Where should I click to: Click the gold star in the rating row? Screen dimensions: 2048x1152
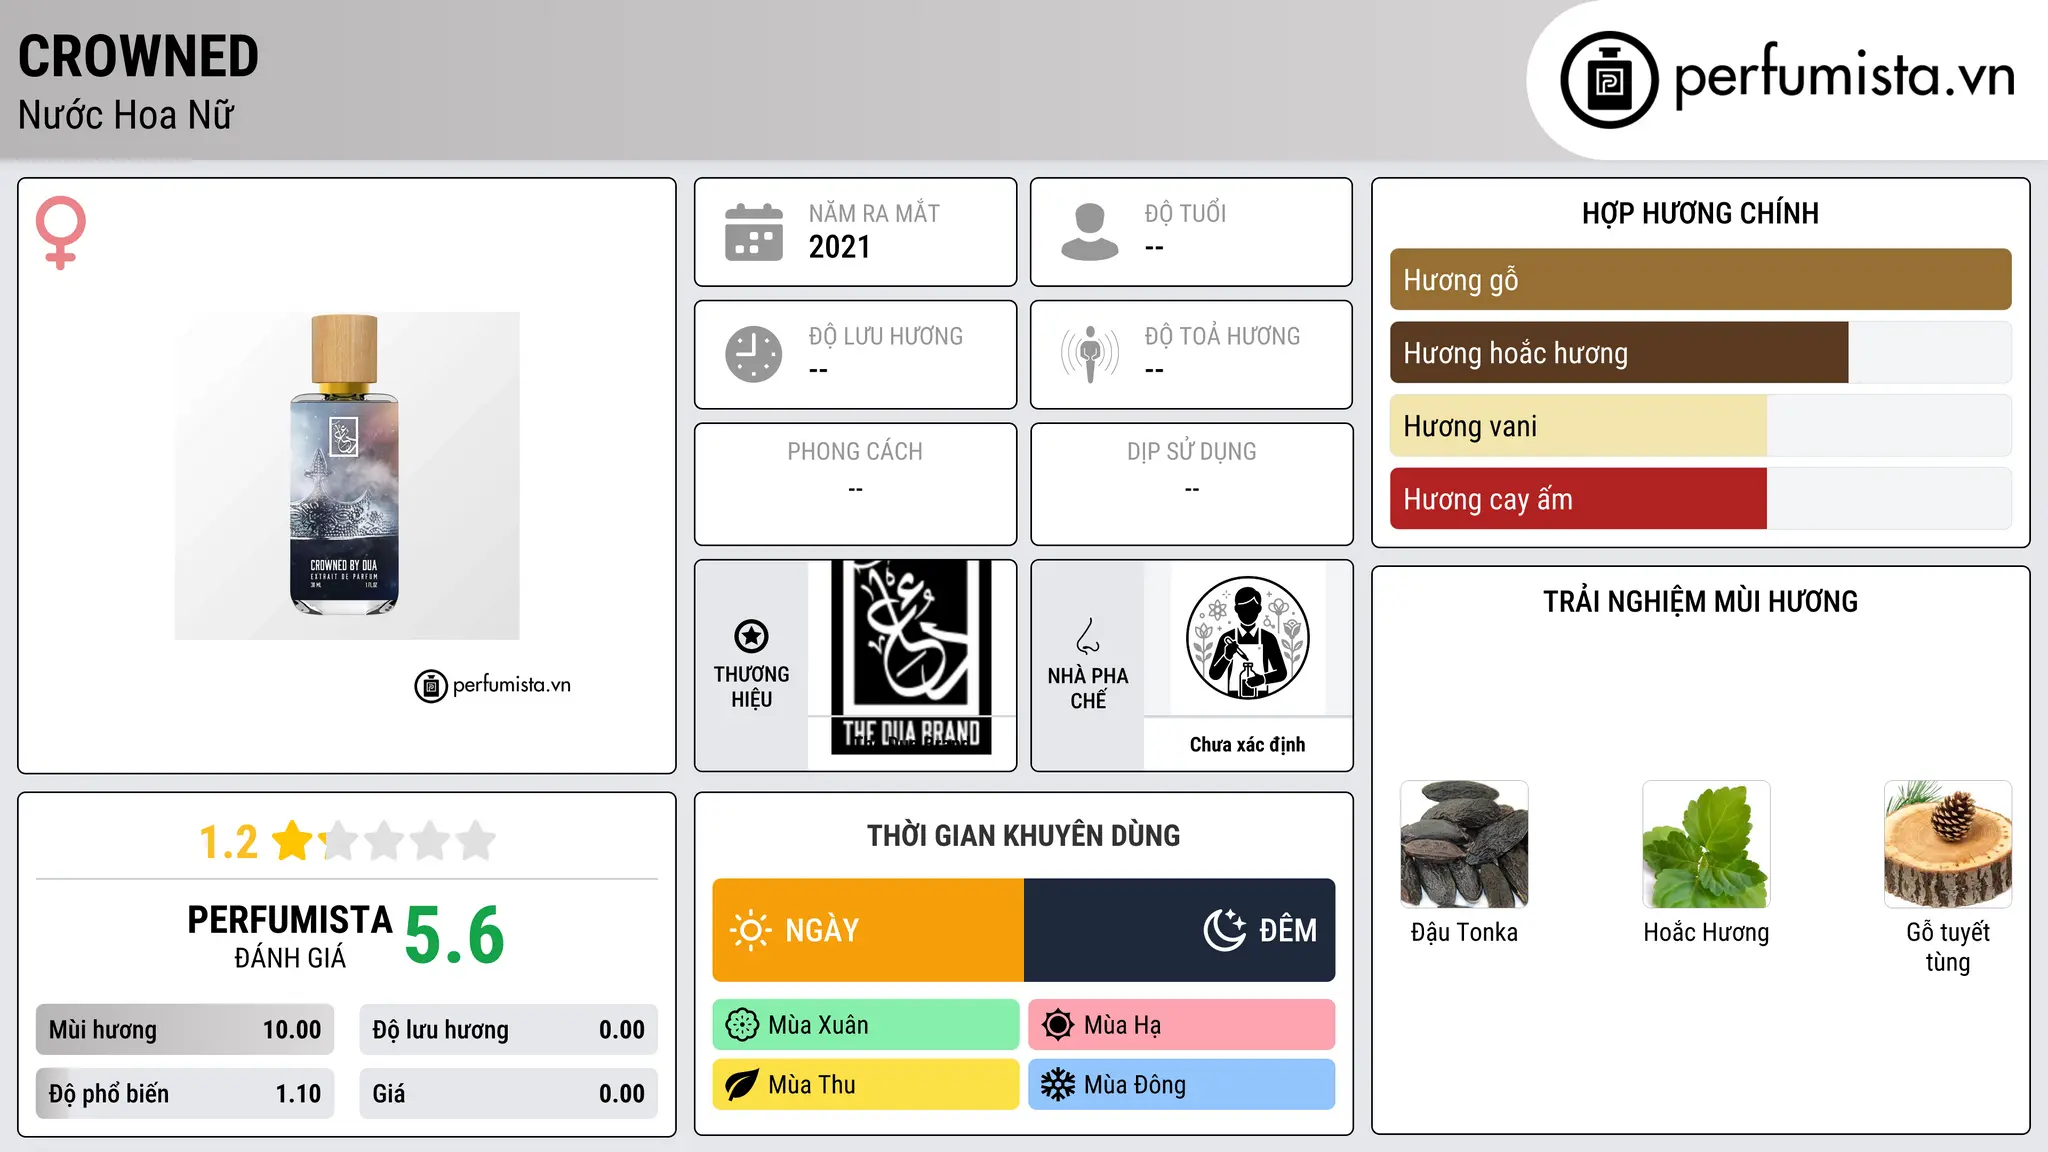[x=293, y=841]
